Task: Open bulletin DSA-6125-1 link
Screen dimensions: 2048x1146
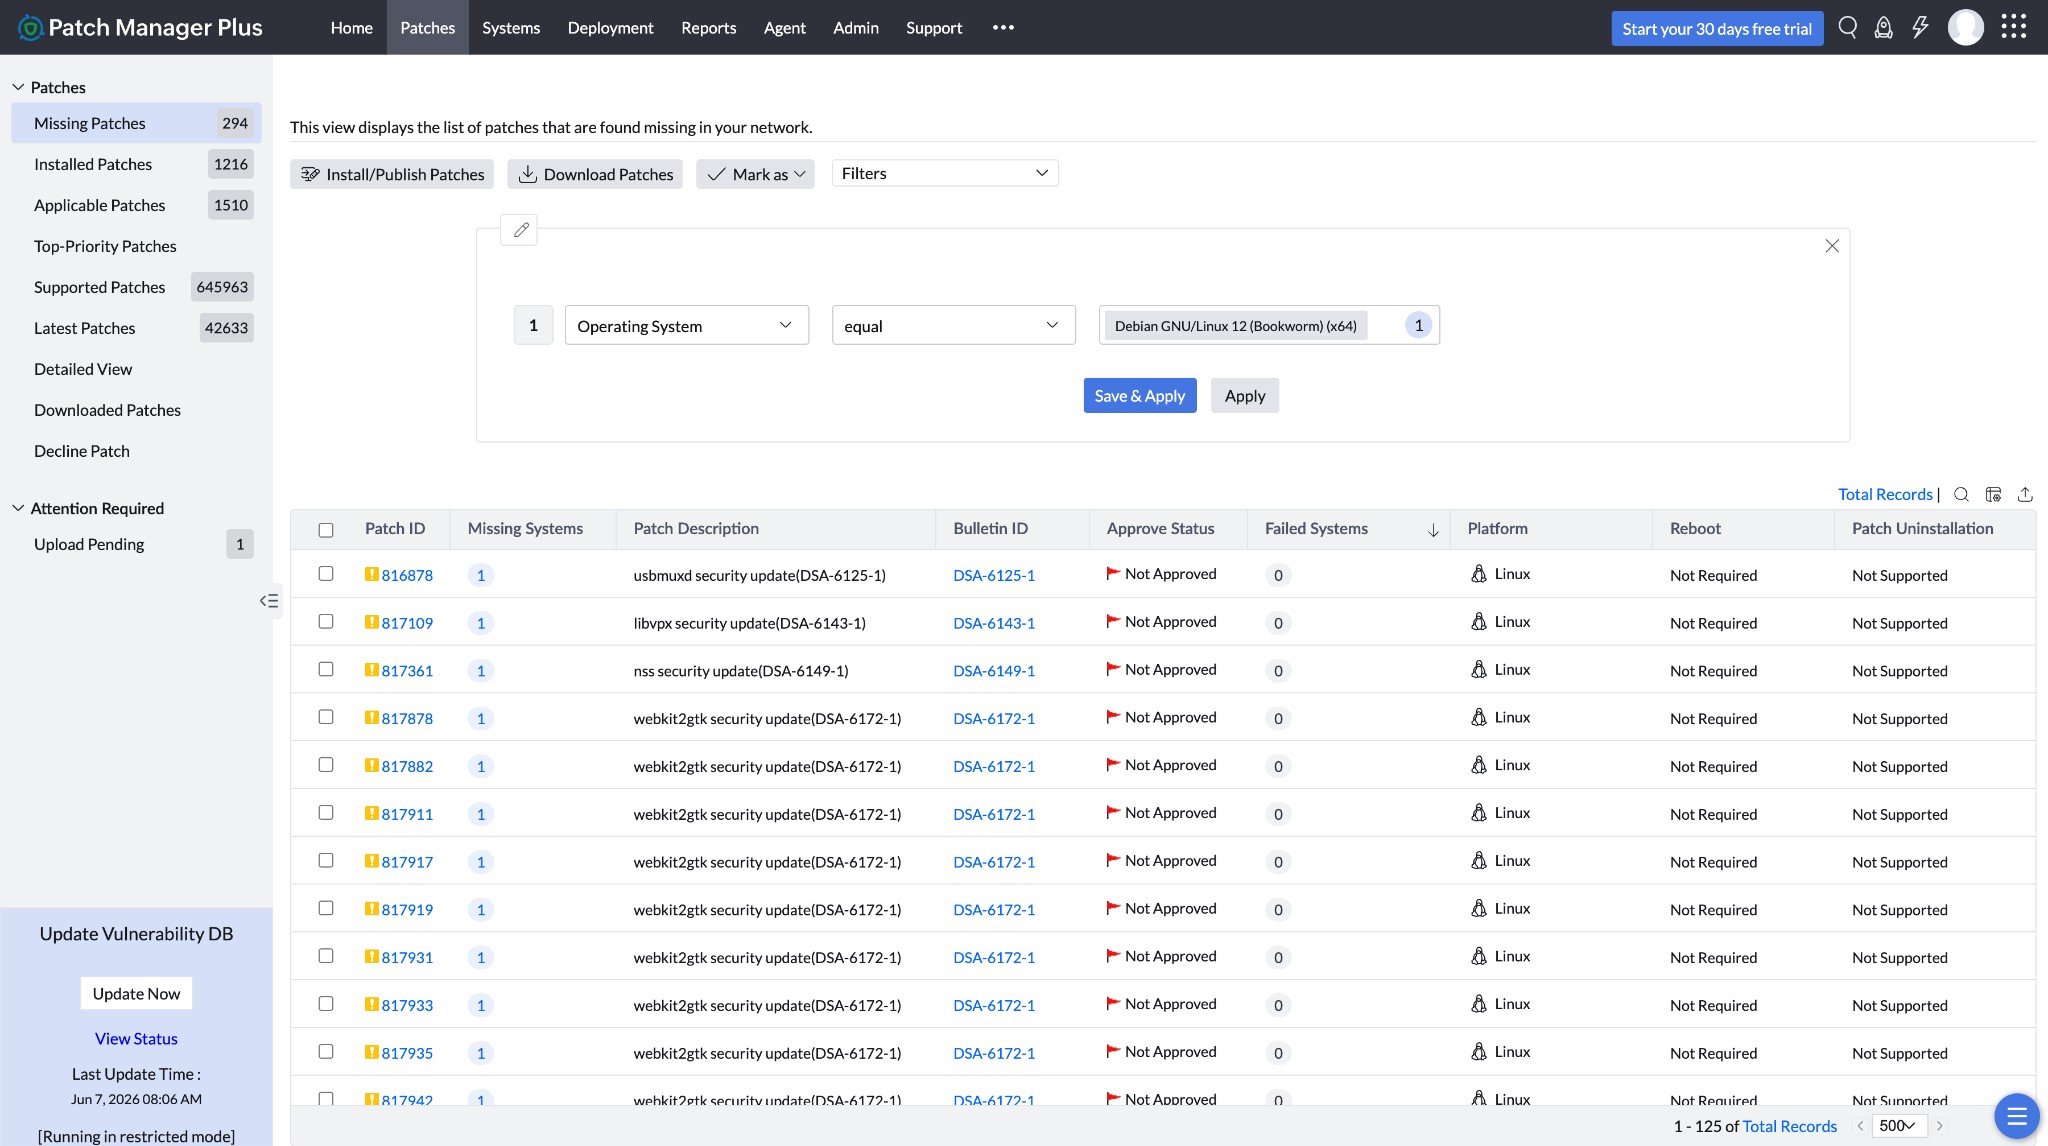Action: (x=994, y=575)
